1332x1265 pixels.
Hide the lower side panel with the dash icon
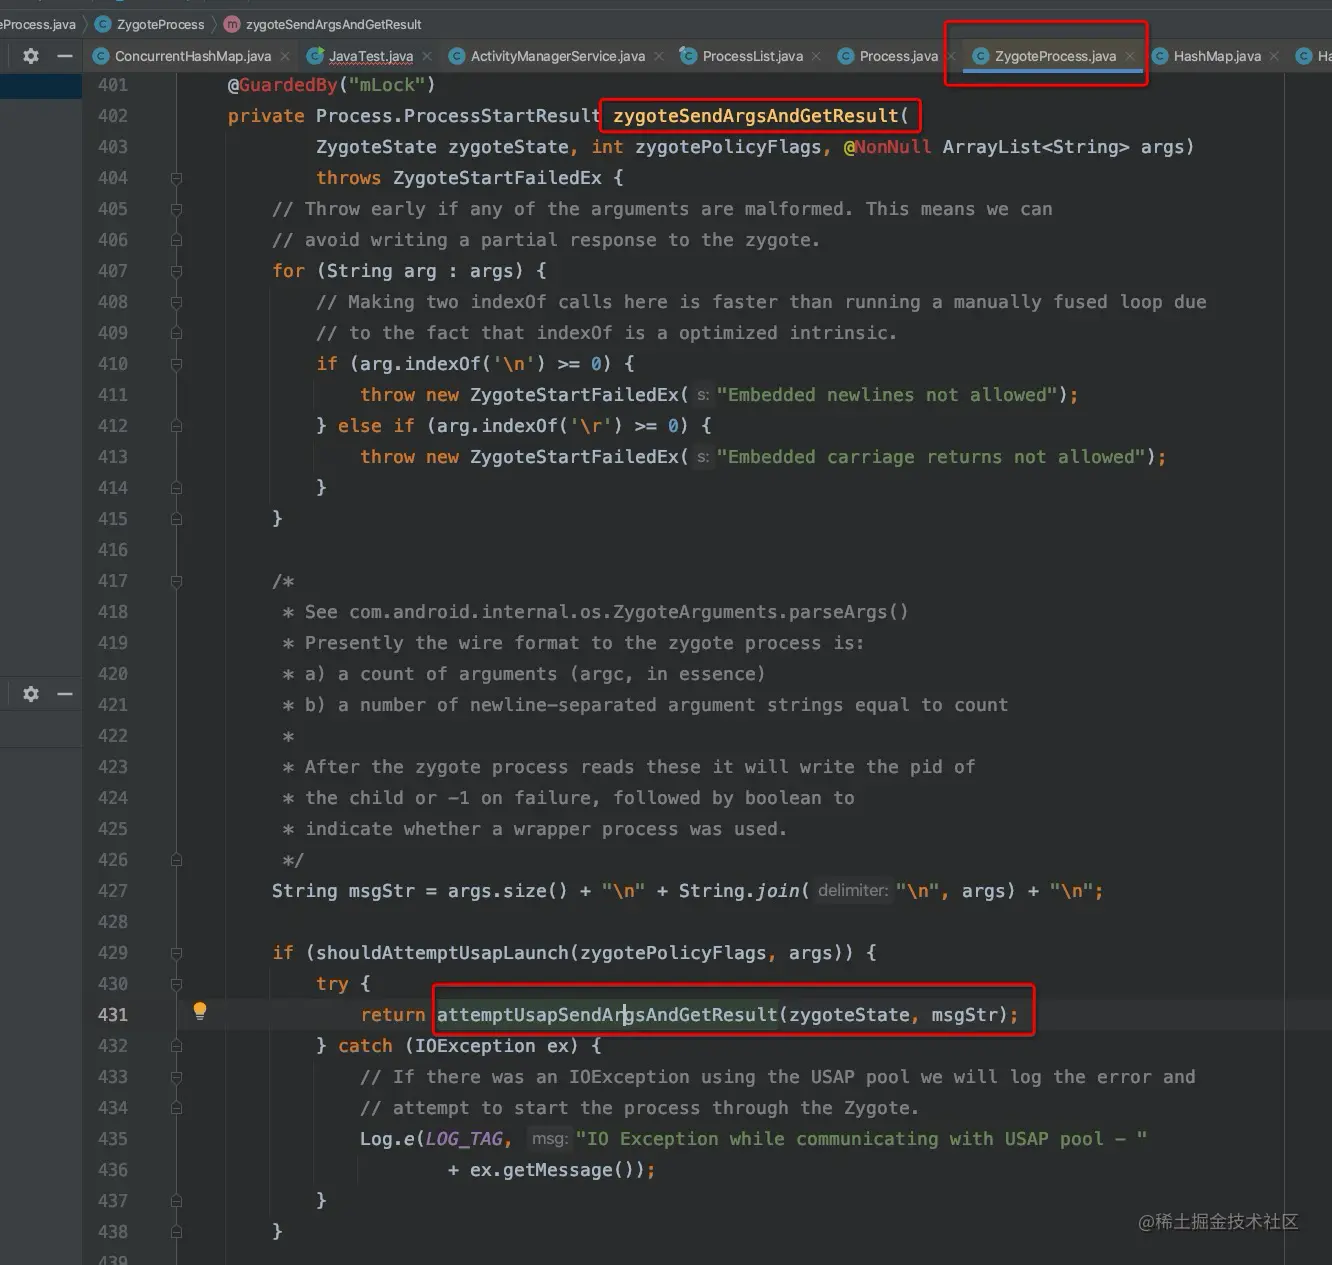[x=65, y=693]
